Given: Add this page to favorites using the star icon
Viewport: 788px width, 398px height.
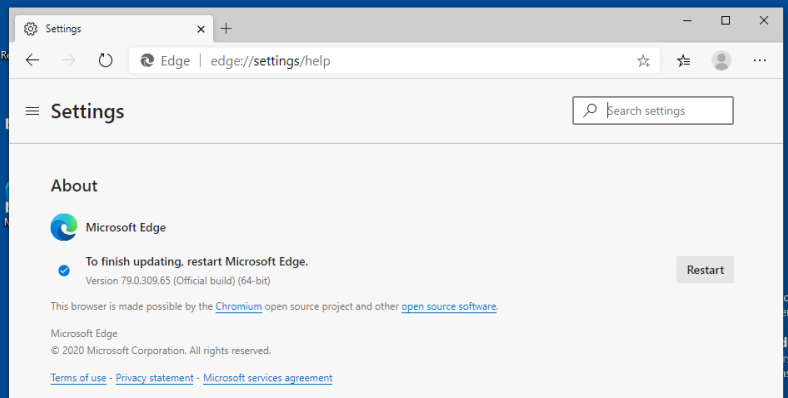Looking at the screenshot, I should tap(643, 61).
